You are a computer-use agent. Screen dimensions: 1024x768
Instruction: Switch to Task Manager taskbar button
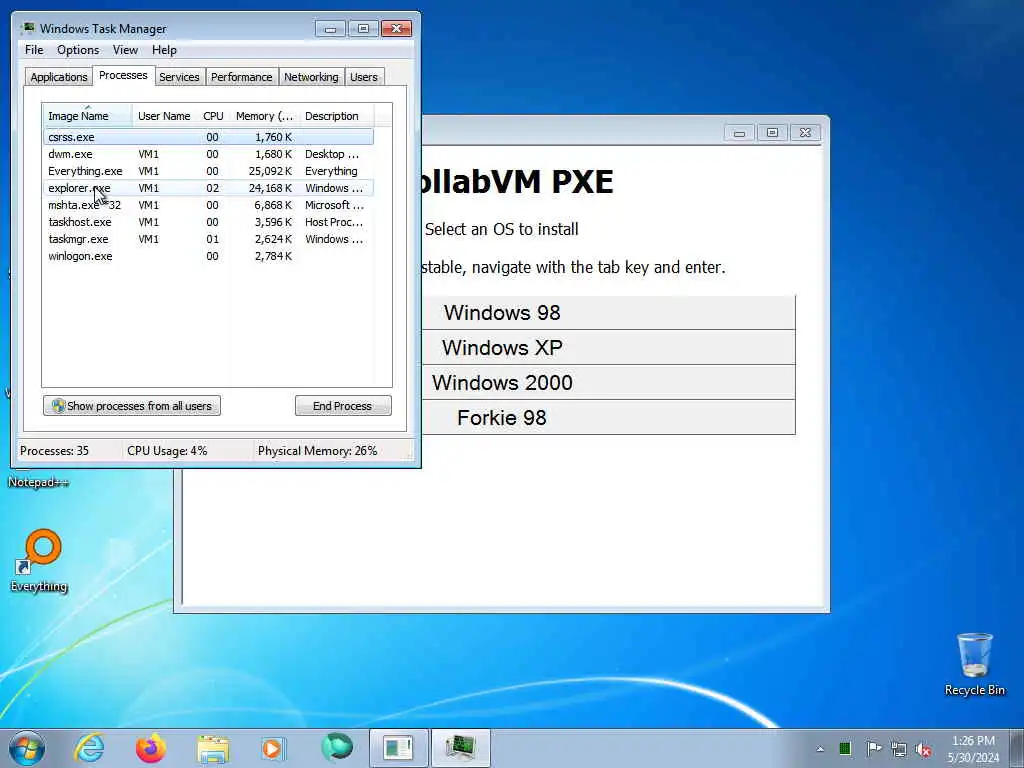pyautogui.click(x=460, y=748)
